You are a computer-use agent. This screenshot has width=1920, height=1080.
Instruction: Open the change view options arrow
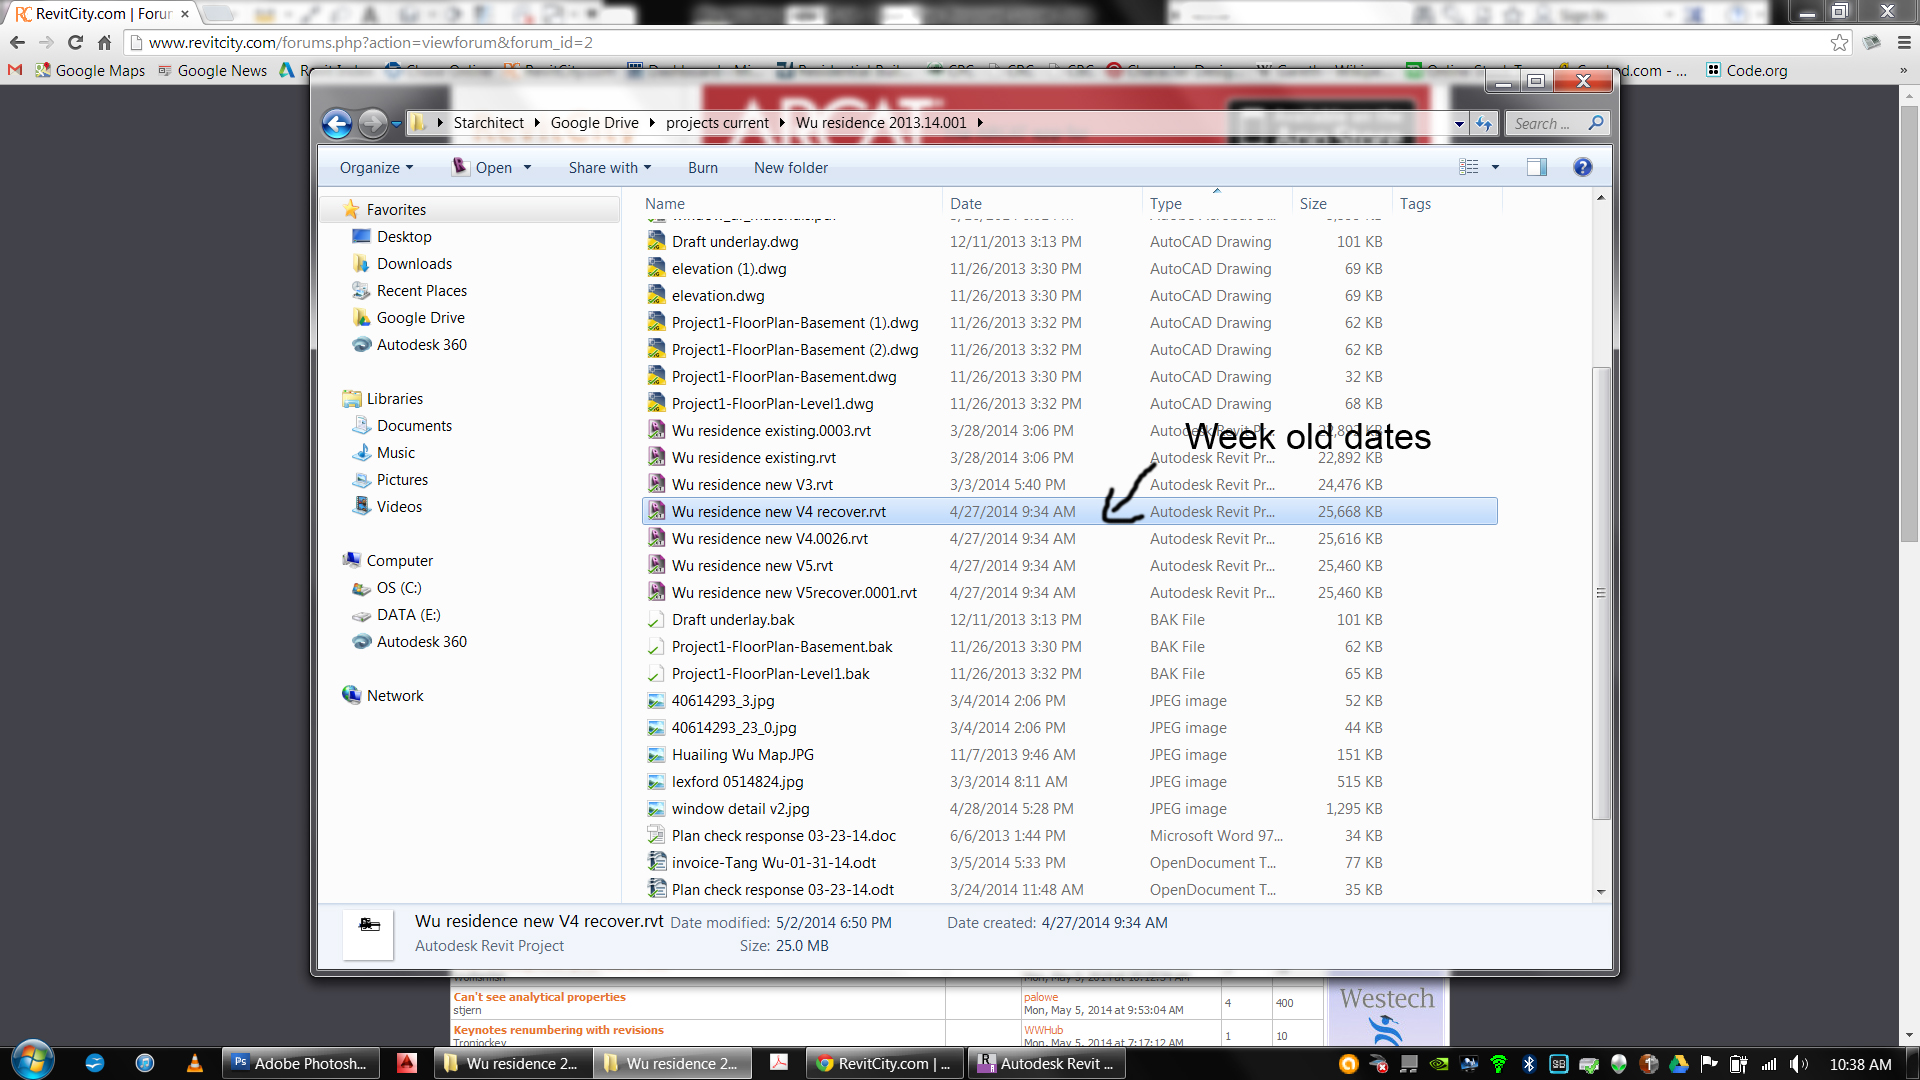click(1495, 168)
